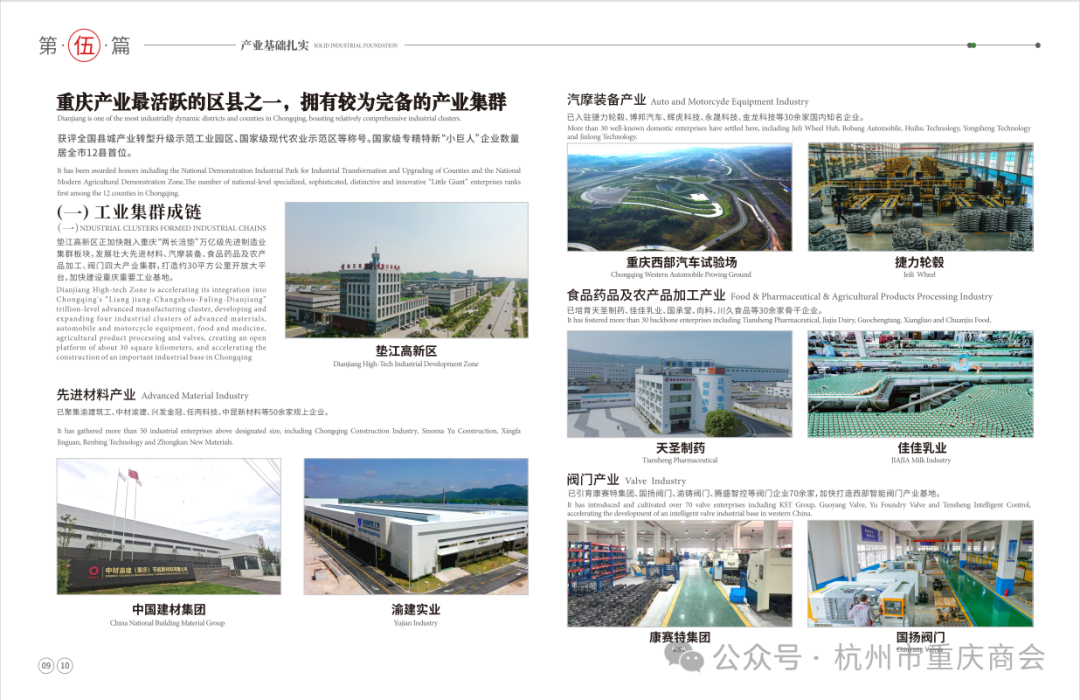Screen dimensions: 1080x700
Task: Click the text Advanced Material Industry
Action: coord(195,395)
